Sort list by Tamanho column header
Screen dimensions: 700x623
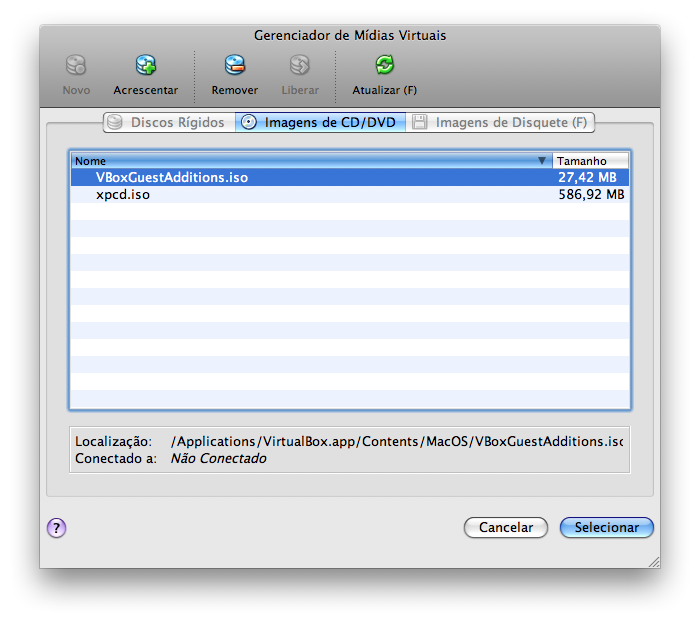click(x=591, y=161)
